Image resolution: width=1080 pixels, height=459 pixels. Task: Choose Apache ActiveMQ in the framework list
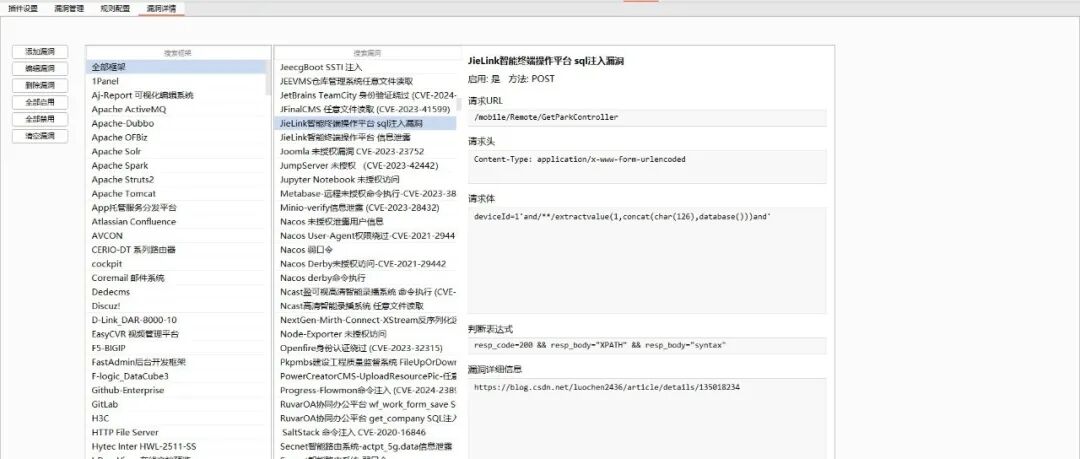pos(176,109)
